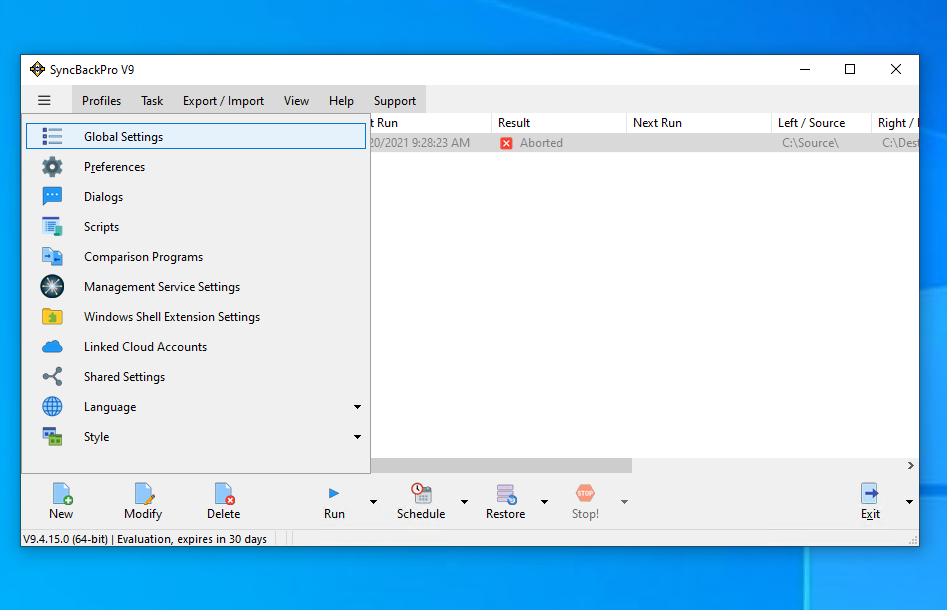
Task: Click the Delete profile toolbar icon
Action: point(224,493)
